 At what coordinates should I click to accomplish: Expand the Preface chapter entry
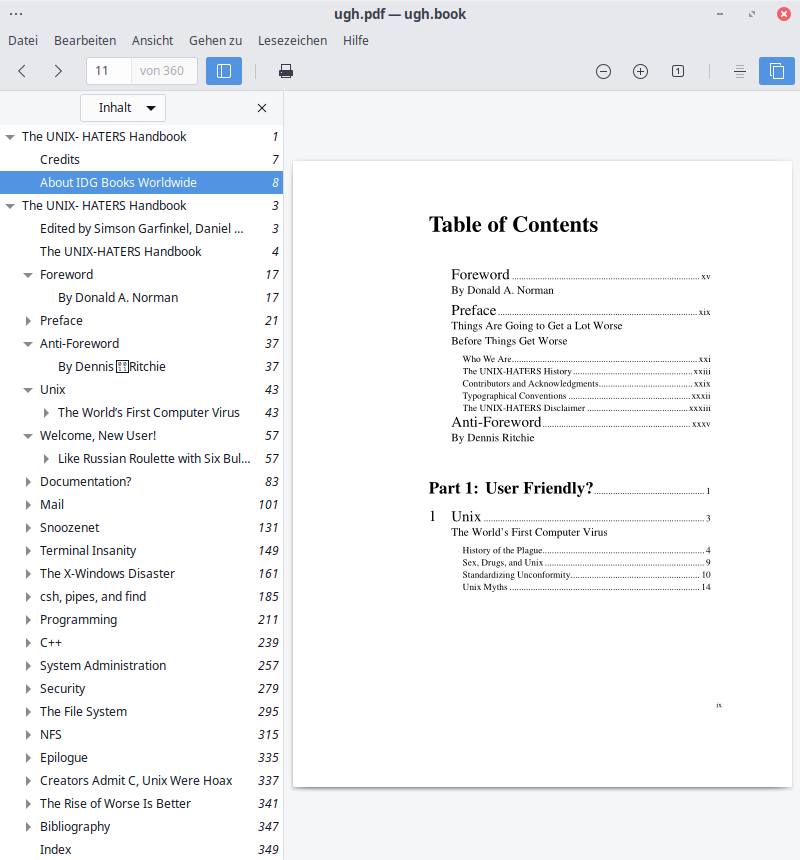pyautogui.click(x=28, y=321)
